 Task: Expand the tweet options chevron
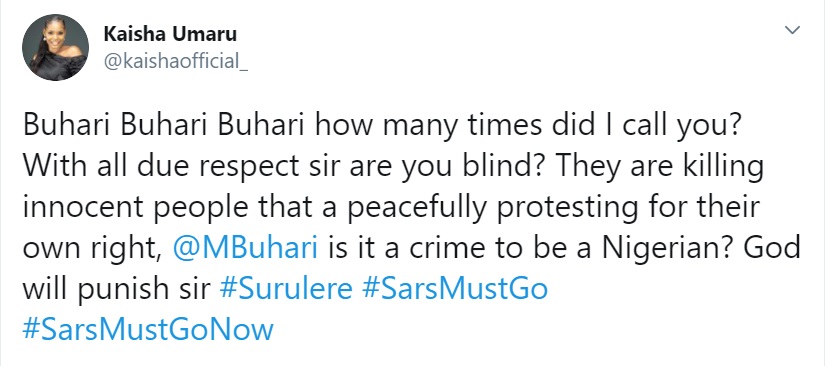pyautogui.click(x=792, y=30)
